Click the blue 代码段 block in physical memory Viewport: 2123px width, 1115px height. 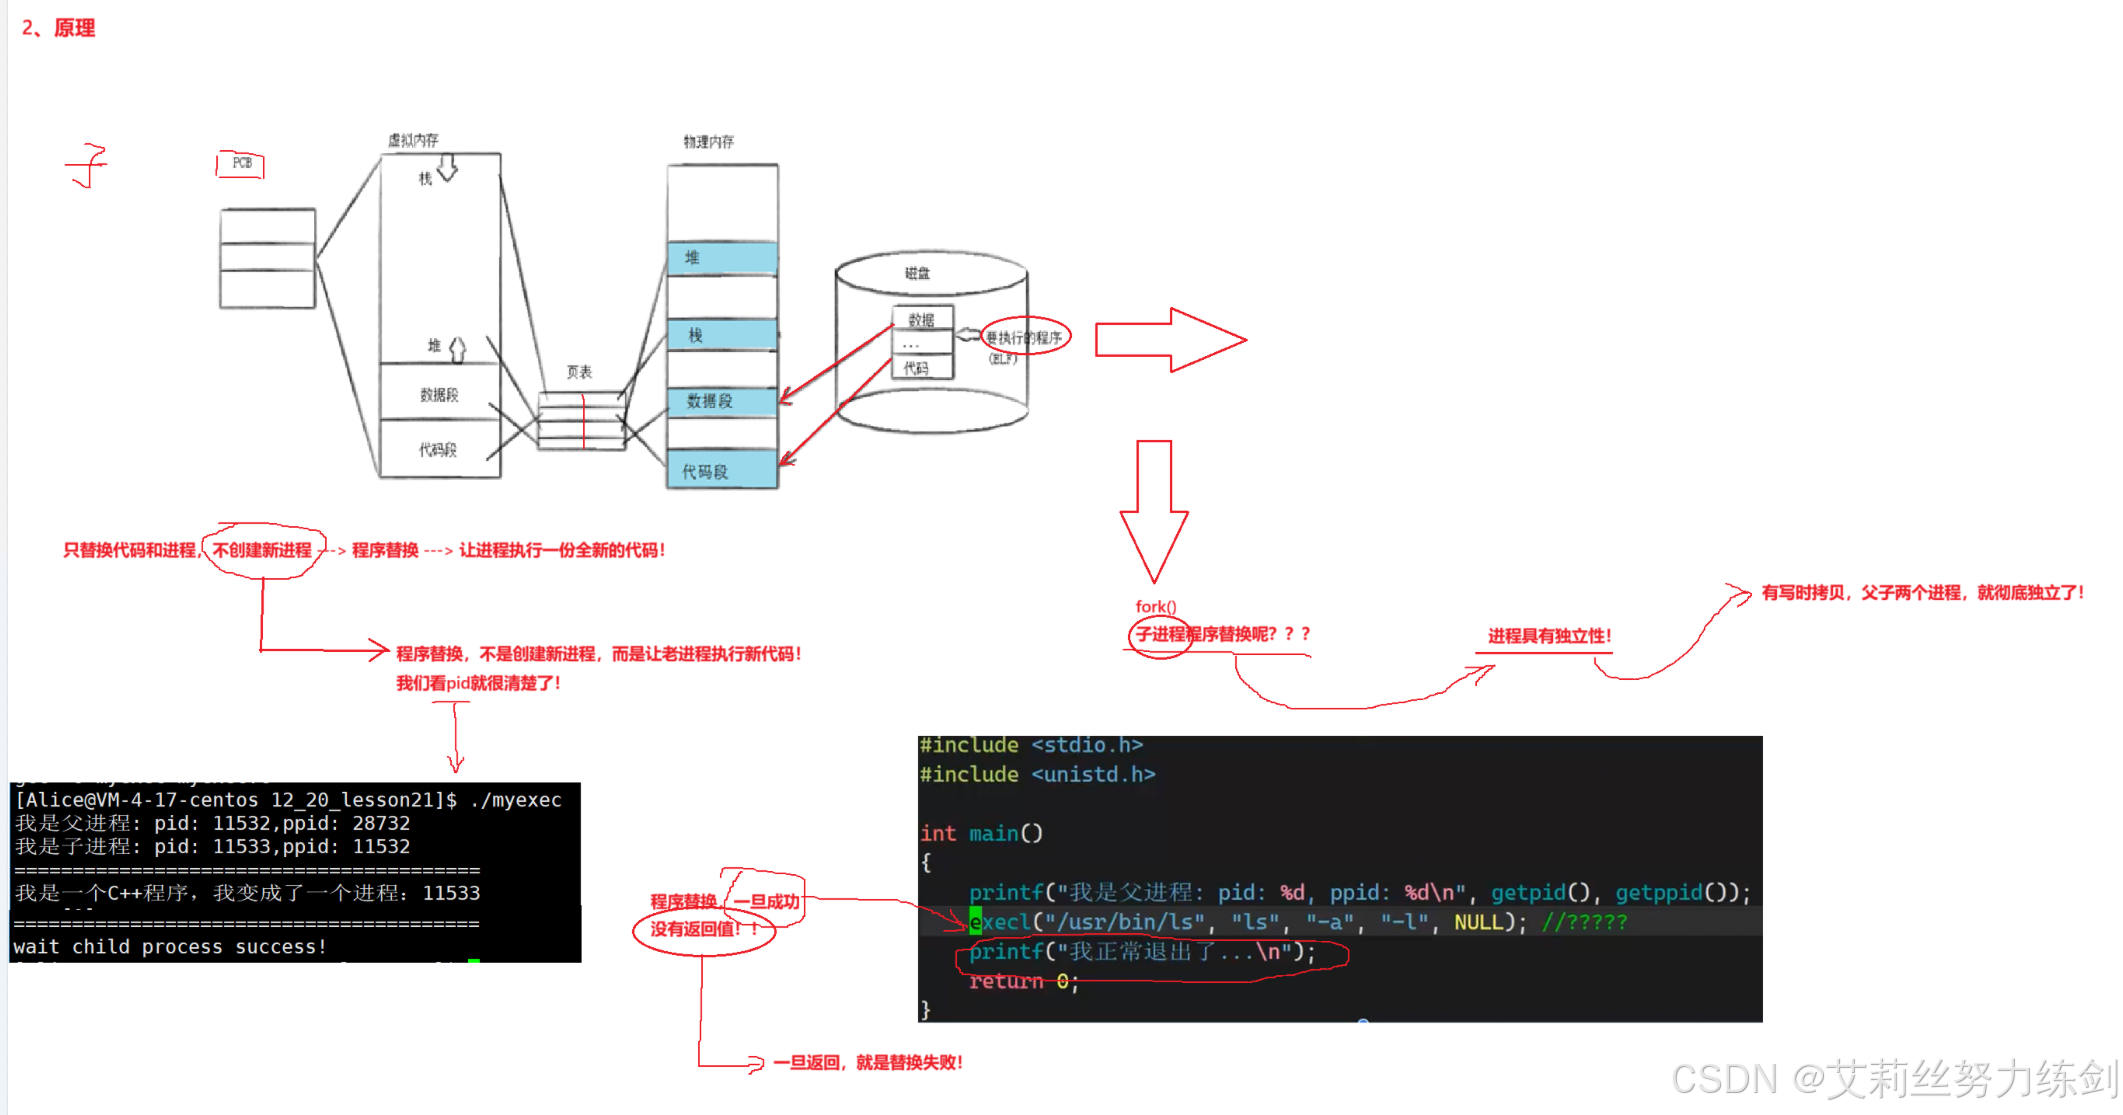[722, 470]
